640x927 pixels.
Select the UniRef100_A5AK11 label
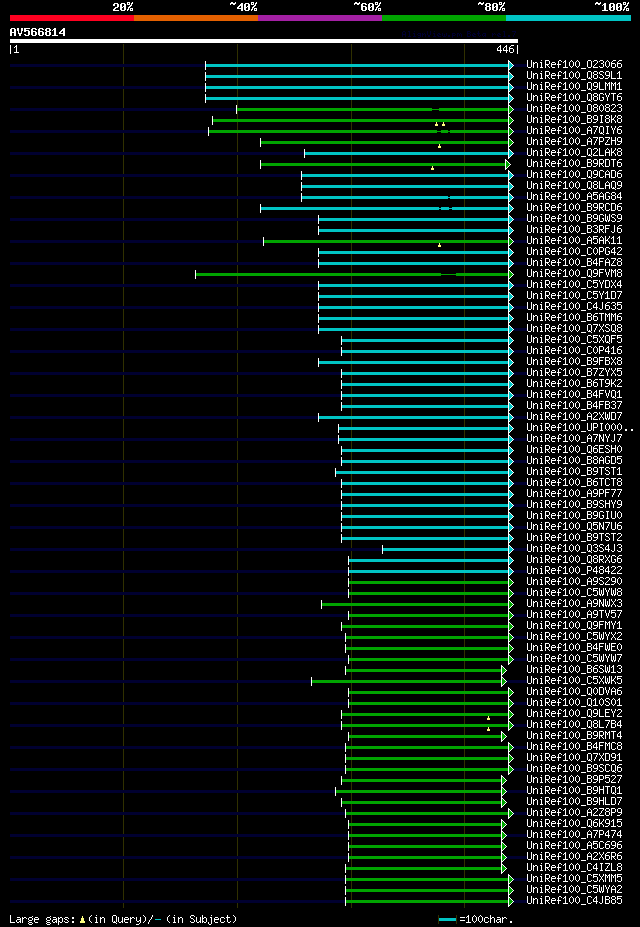click(x=574, y=241)
